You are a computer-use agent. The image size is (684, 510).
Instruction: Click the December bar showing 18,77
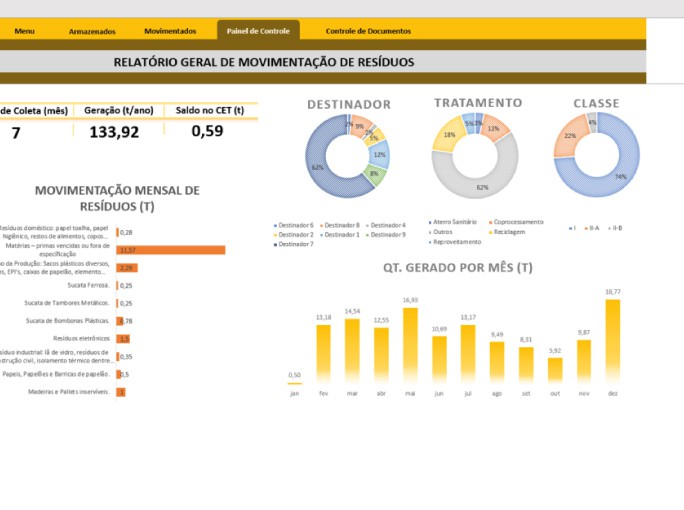612,340
